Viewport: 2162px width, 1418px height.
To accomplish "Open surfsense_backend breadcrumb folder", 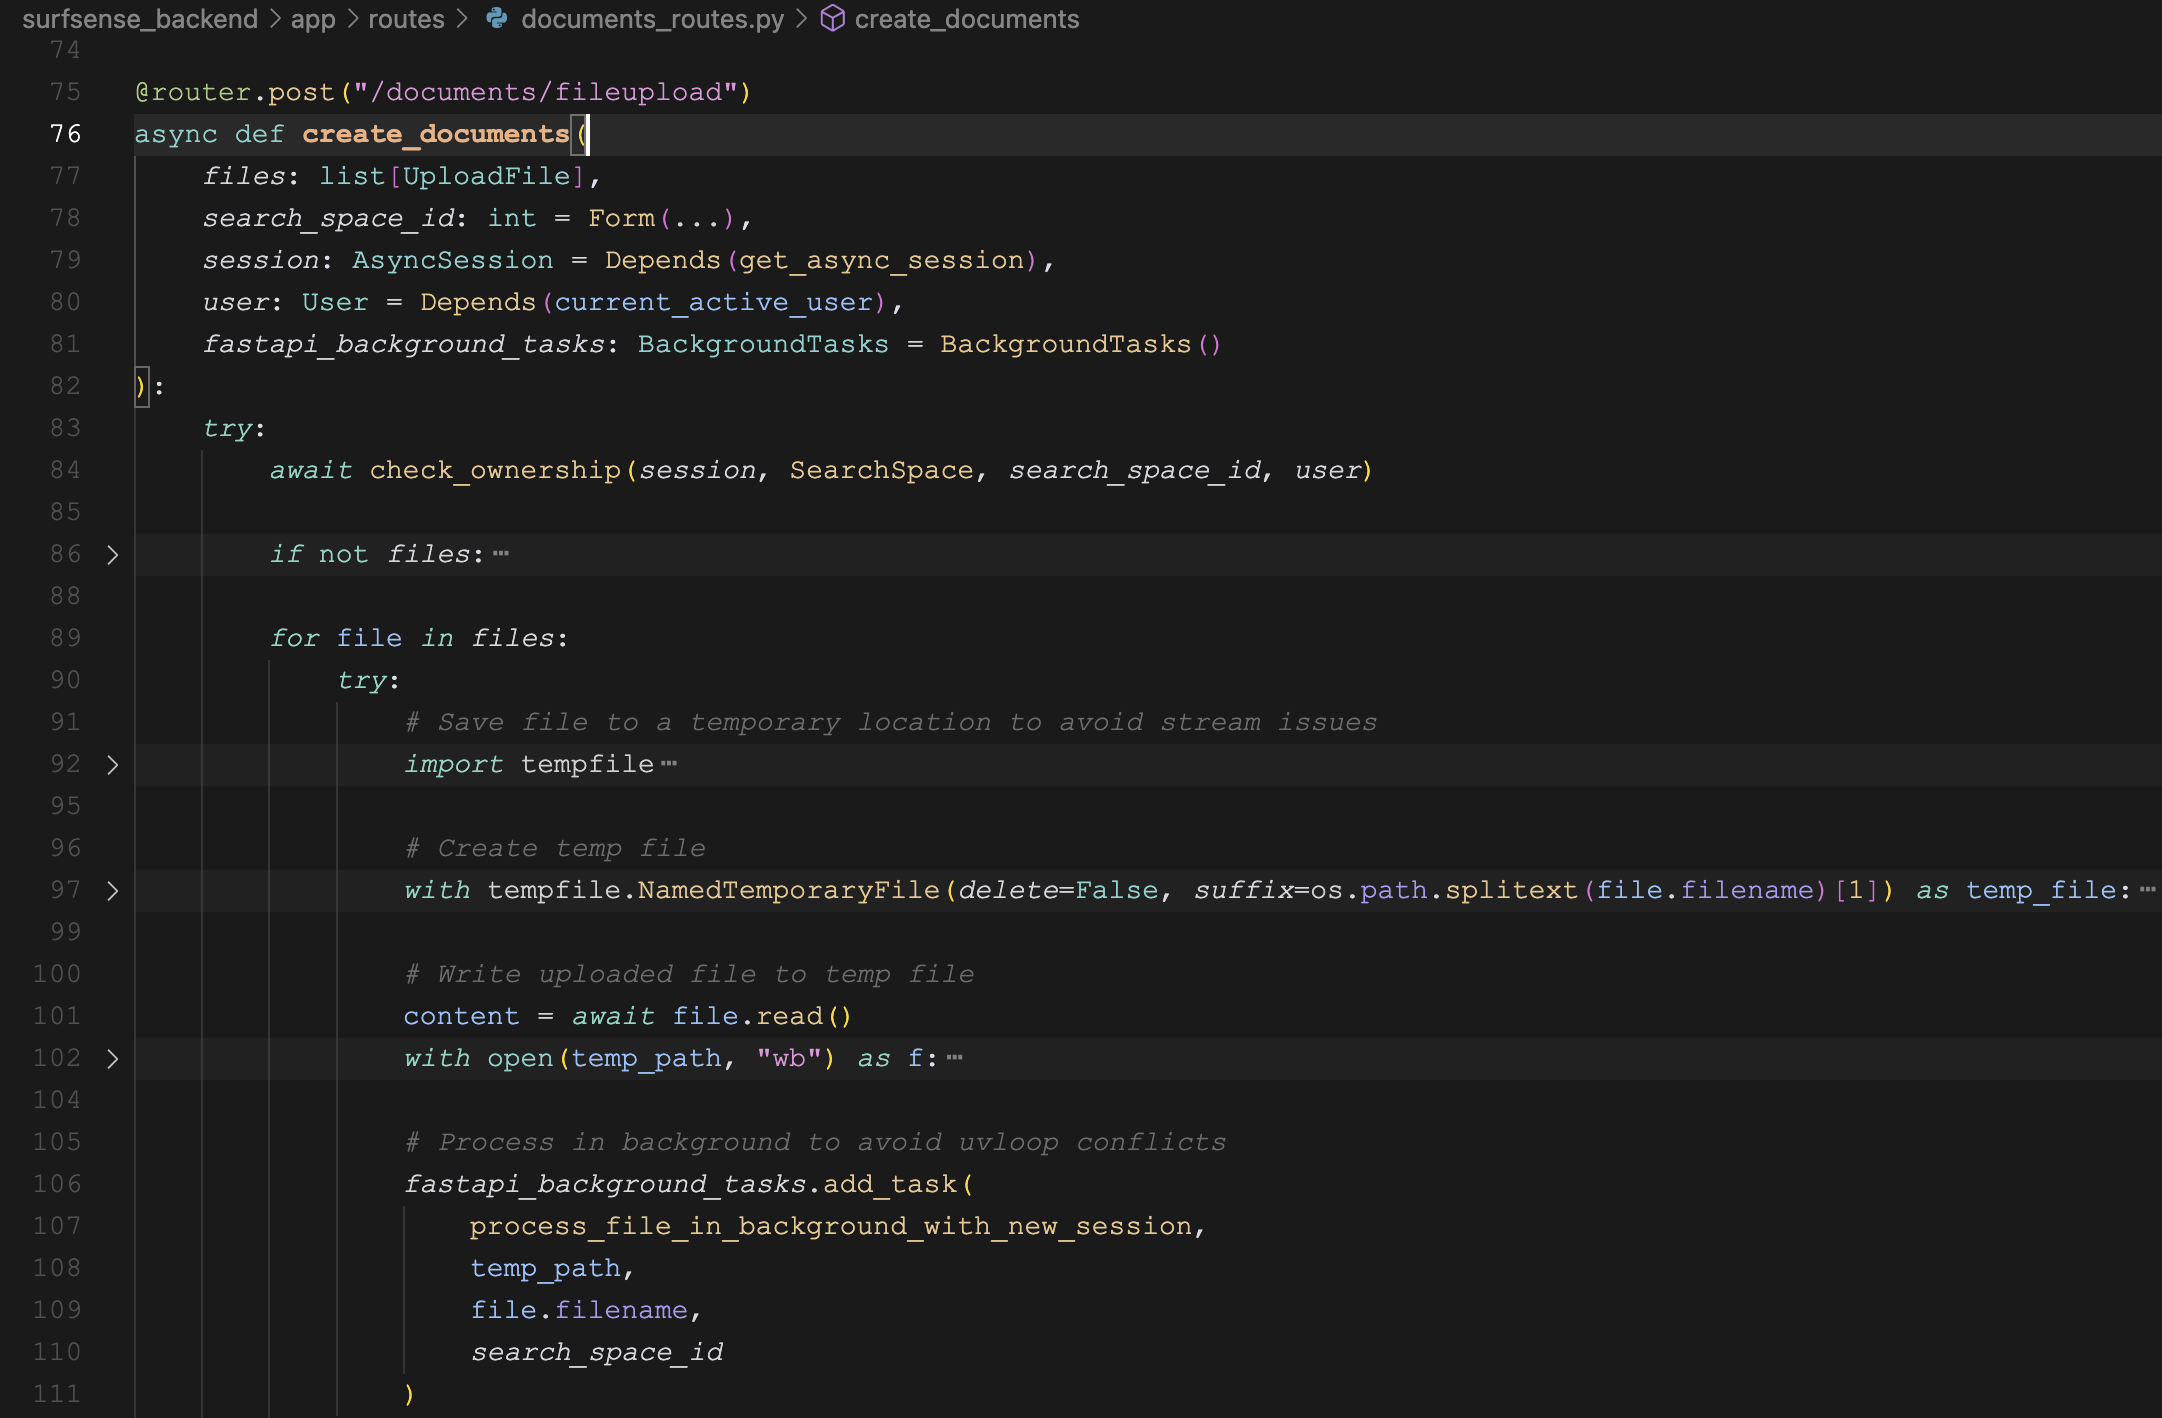I will click(140, 19).
